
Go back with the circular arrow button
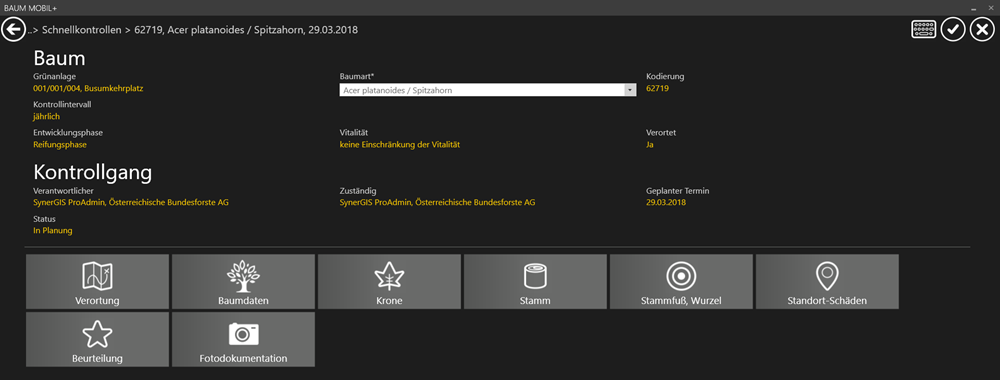13,29
